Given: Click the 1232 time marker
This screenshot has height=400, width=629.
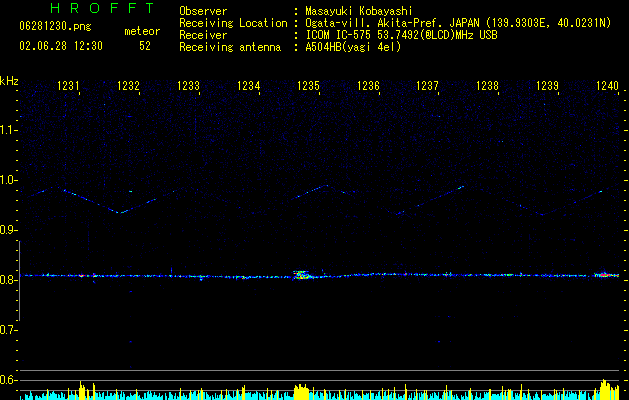Looking at the screenshot, I should coord(128,86).
